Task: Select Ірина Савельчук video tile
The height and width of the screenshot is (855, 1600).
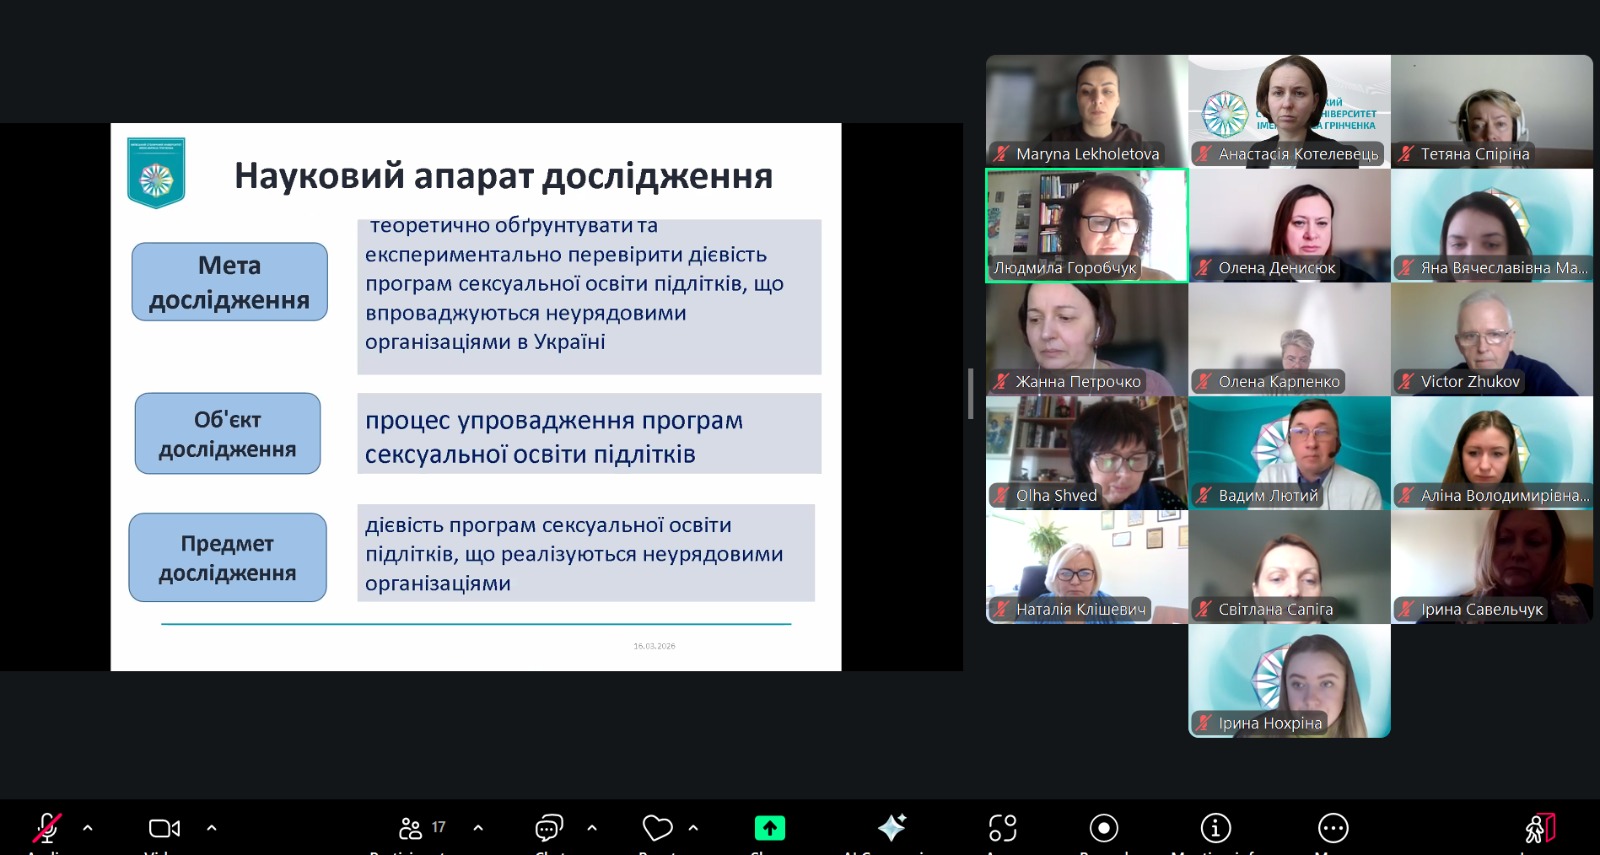Action: (x=1492, y=567)
